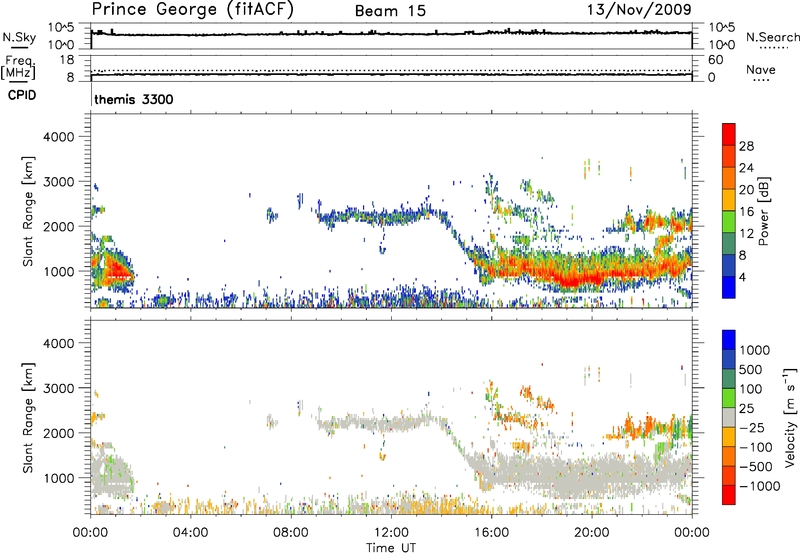Select the 'Time UT' axis title

click(391, 548)
